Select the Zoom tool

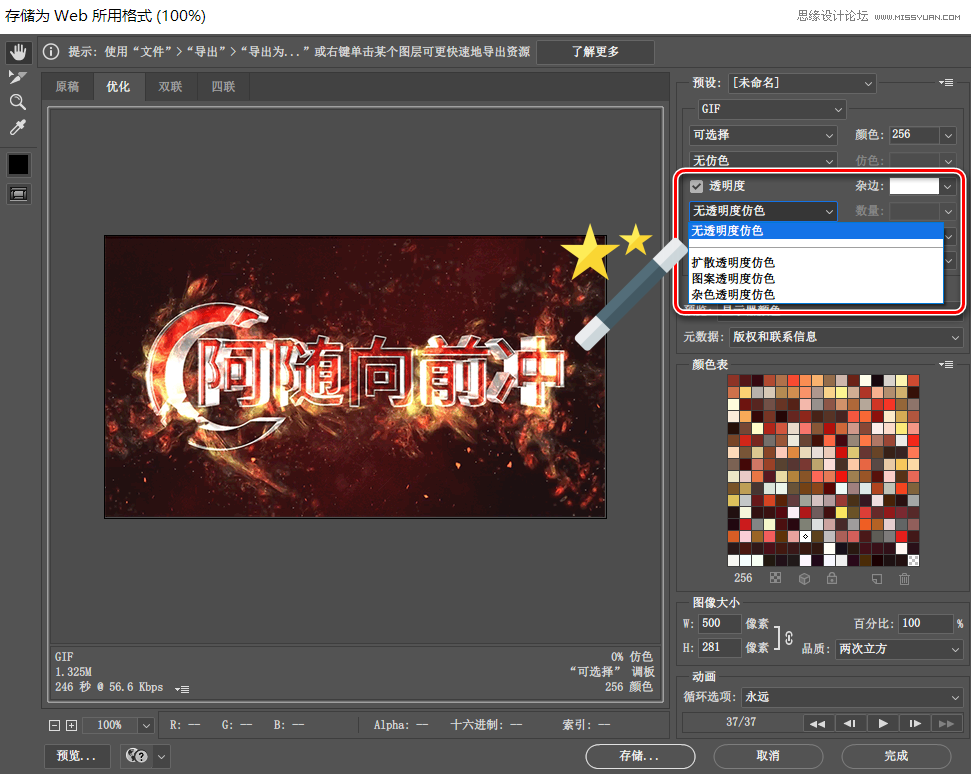tap(18, 101)
